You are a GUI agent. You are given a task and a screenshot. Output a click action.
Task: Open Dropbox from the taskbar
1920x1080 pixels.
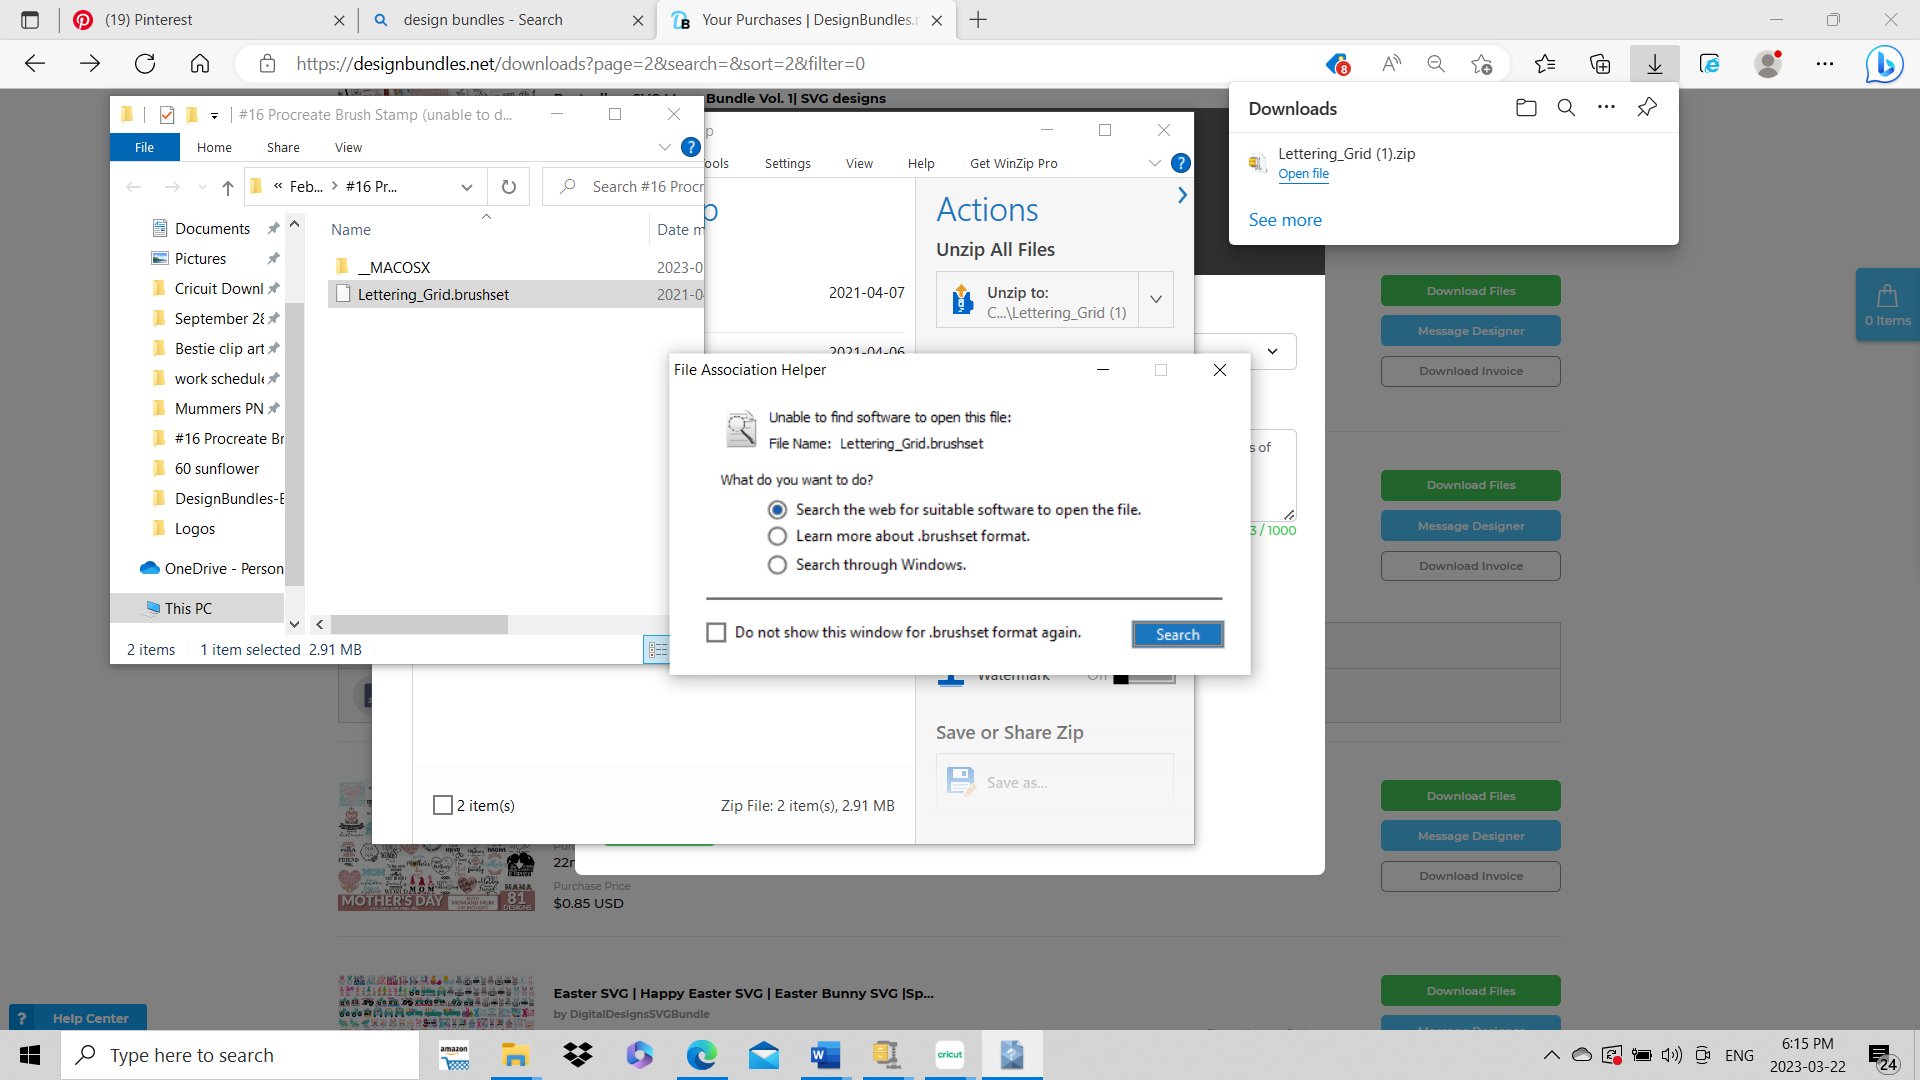(578, 1055)
